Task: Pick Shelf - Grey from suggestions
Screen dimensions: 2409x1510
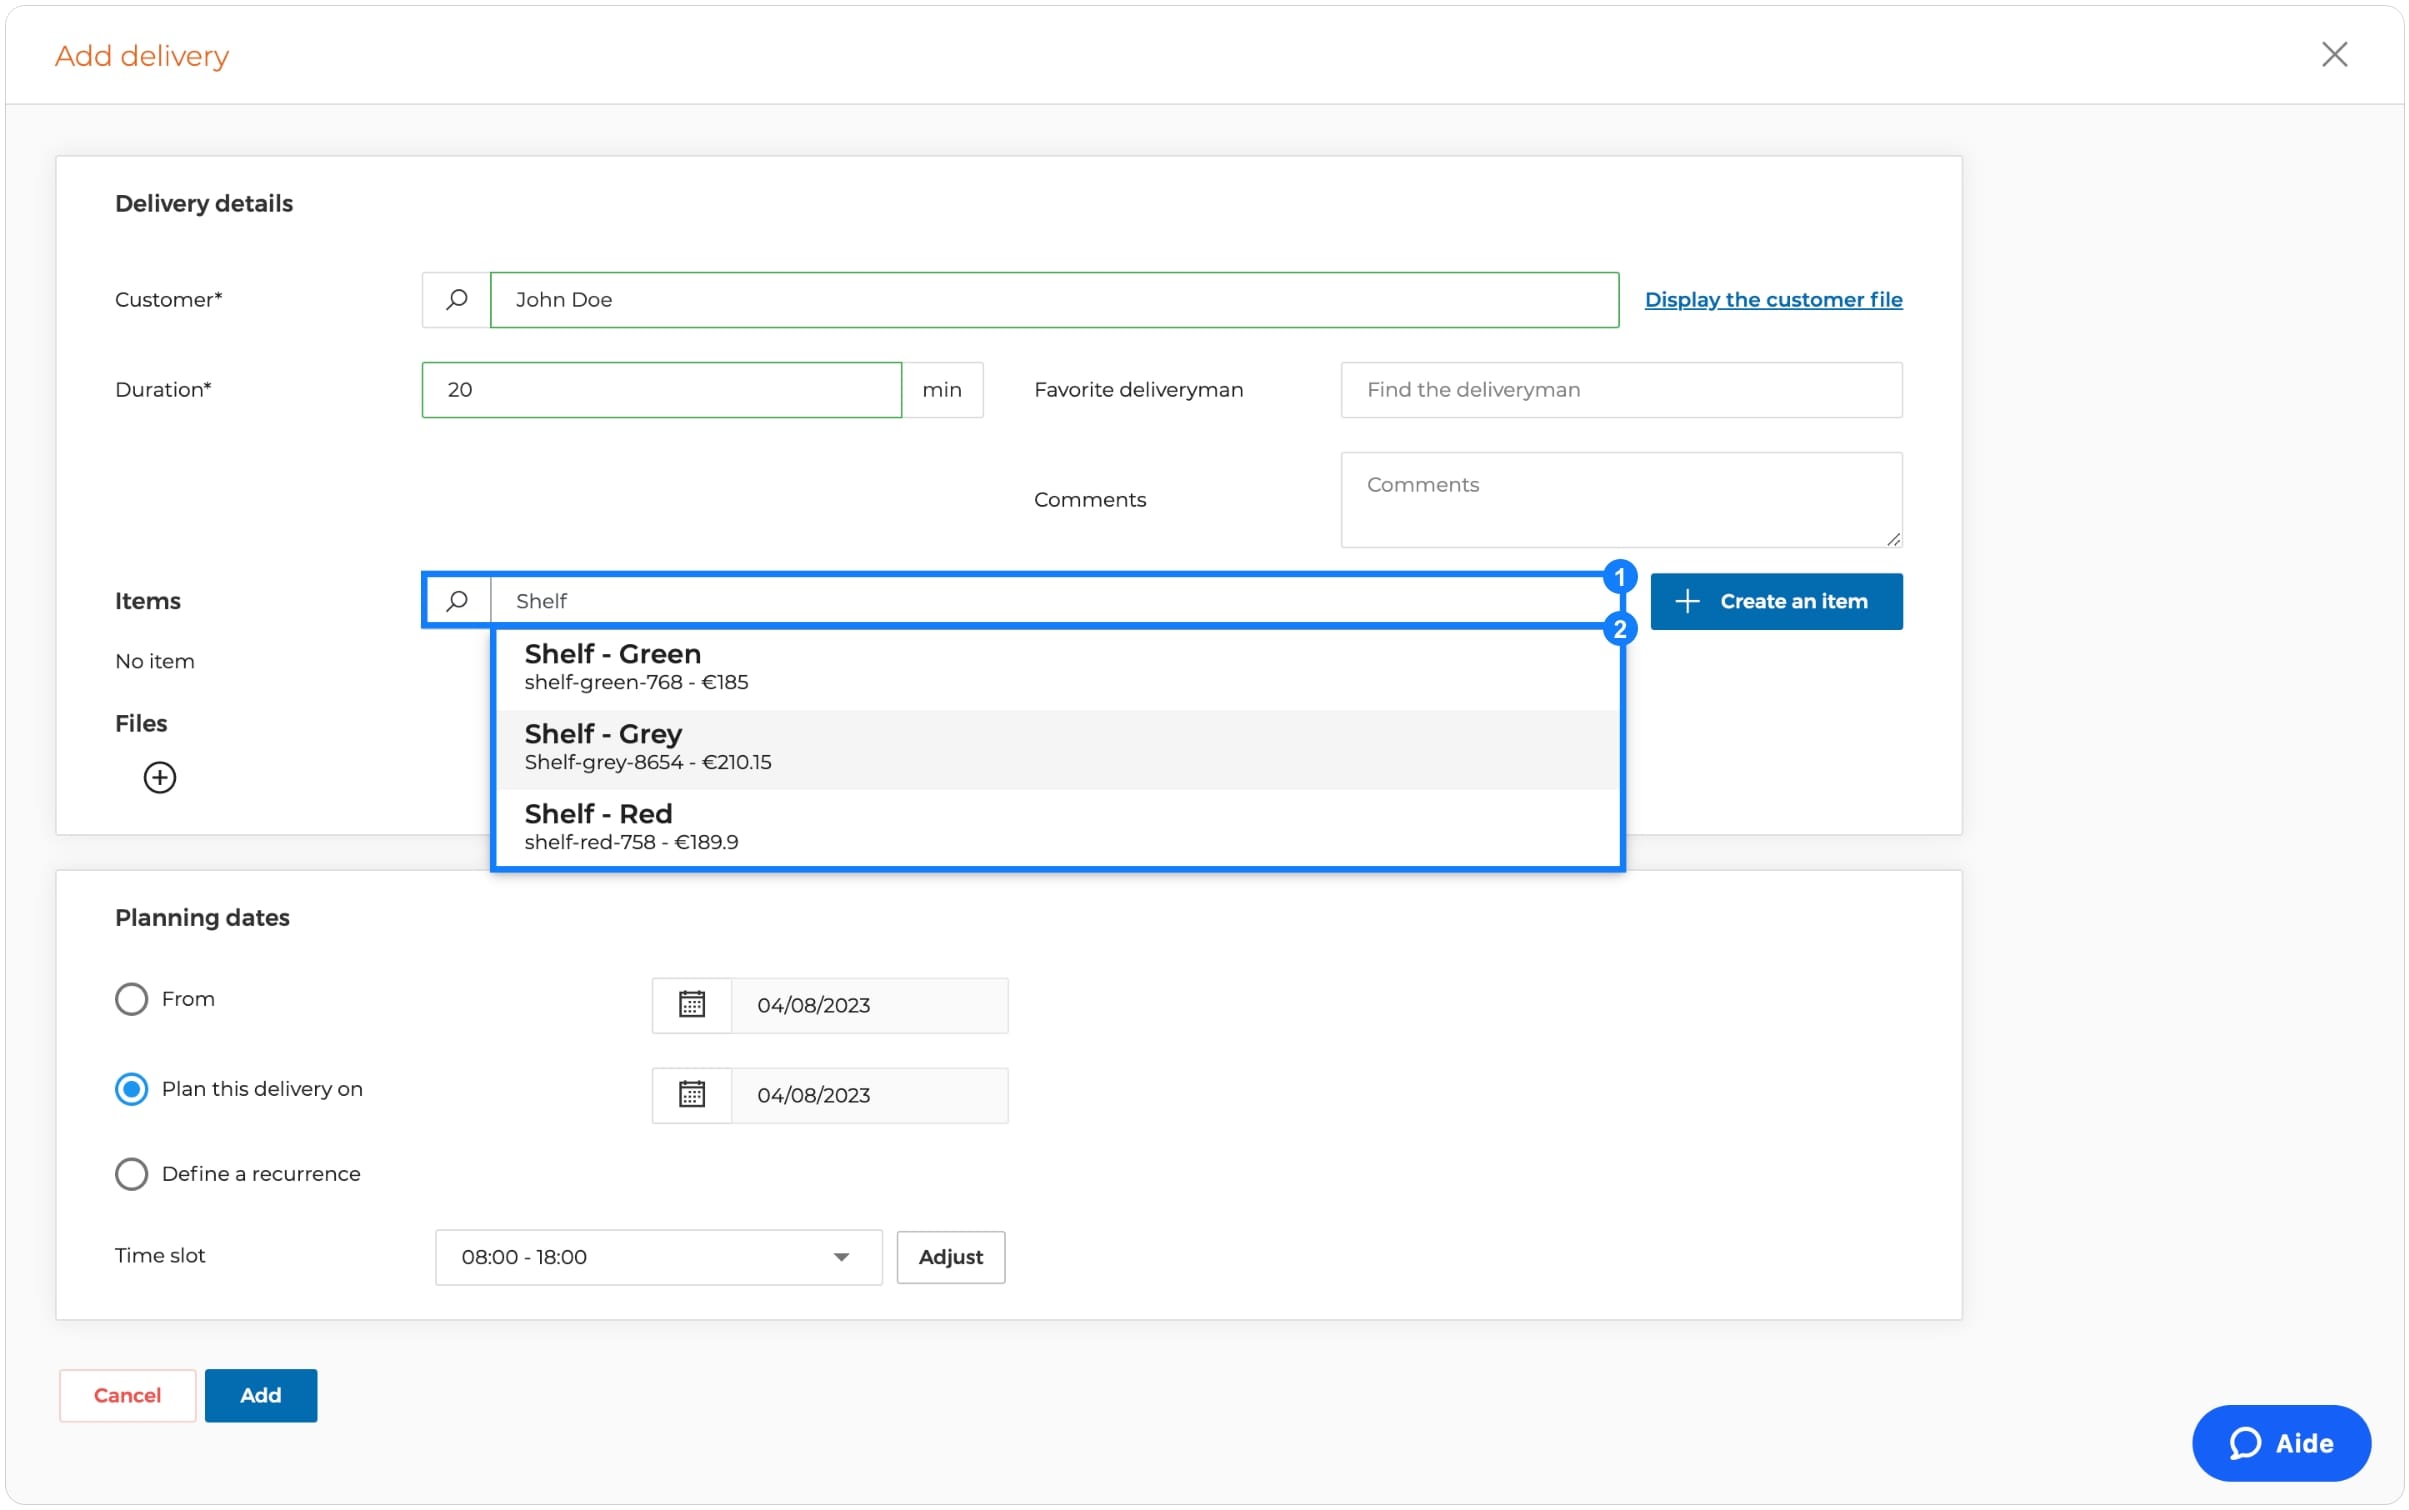Action: click(x=1056, y=748)
